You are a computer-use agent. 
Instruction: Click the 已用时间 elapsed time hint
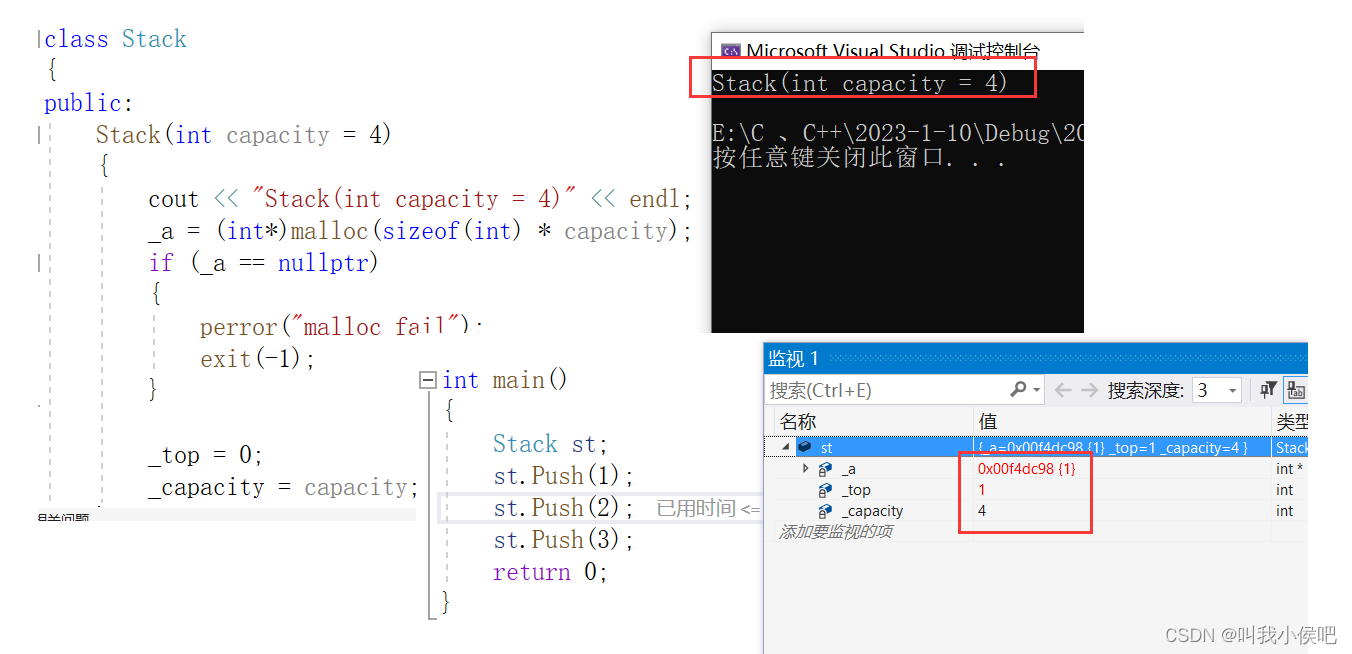(x=708, y=509)
